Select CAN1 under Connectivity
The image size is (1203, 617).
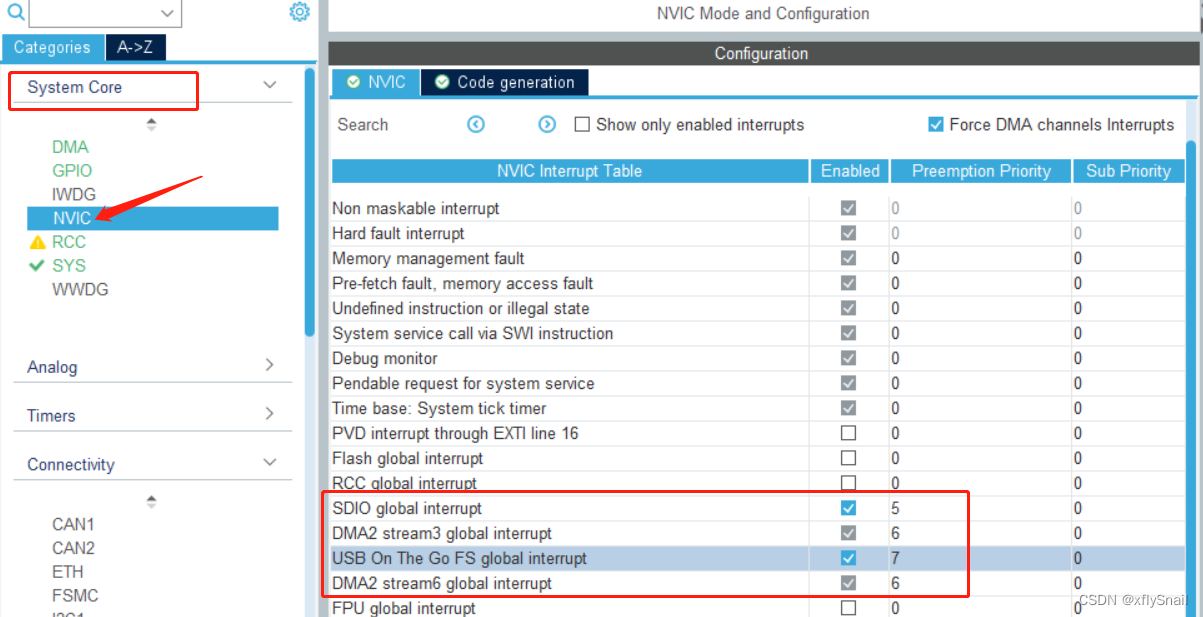(74, 524)
